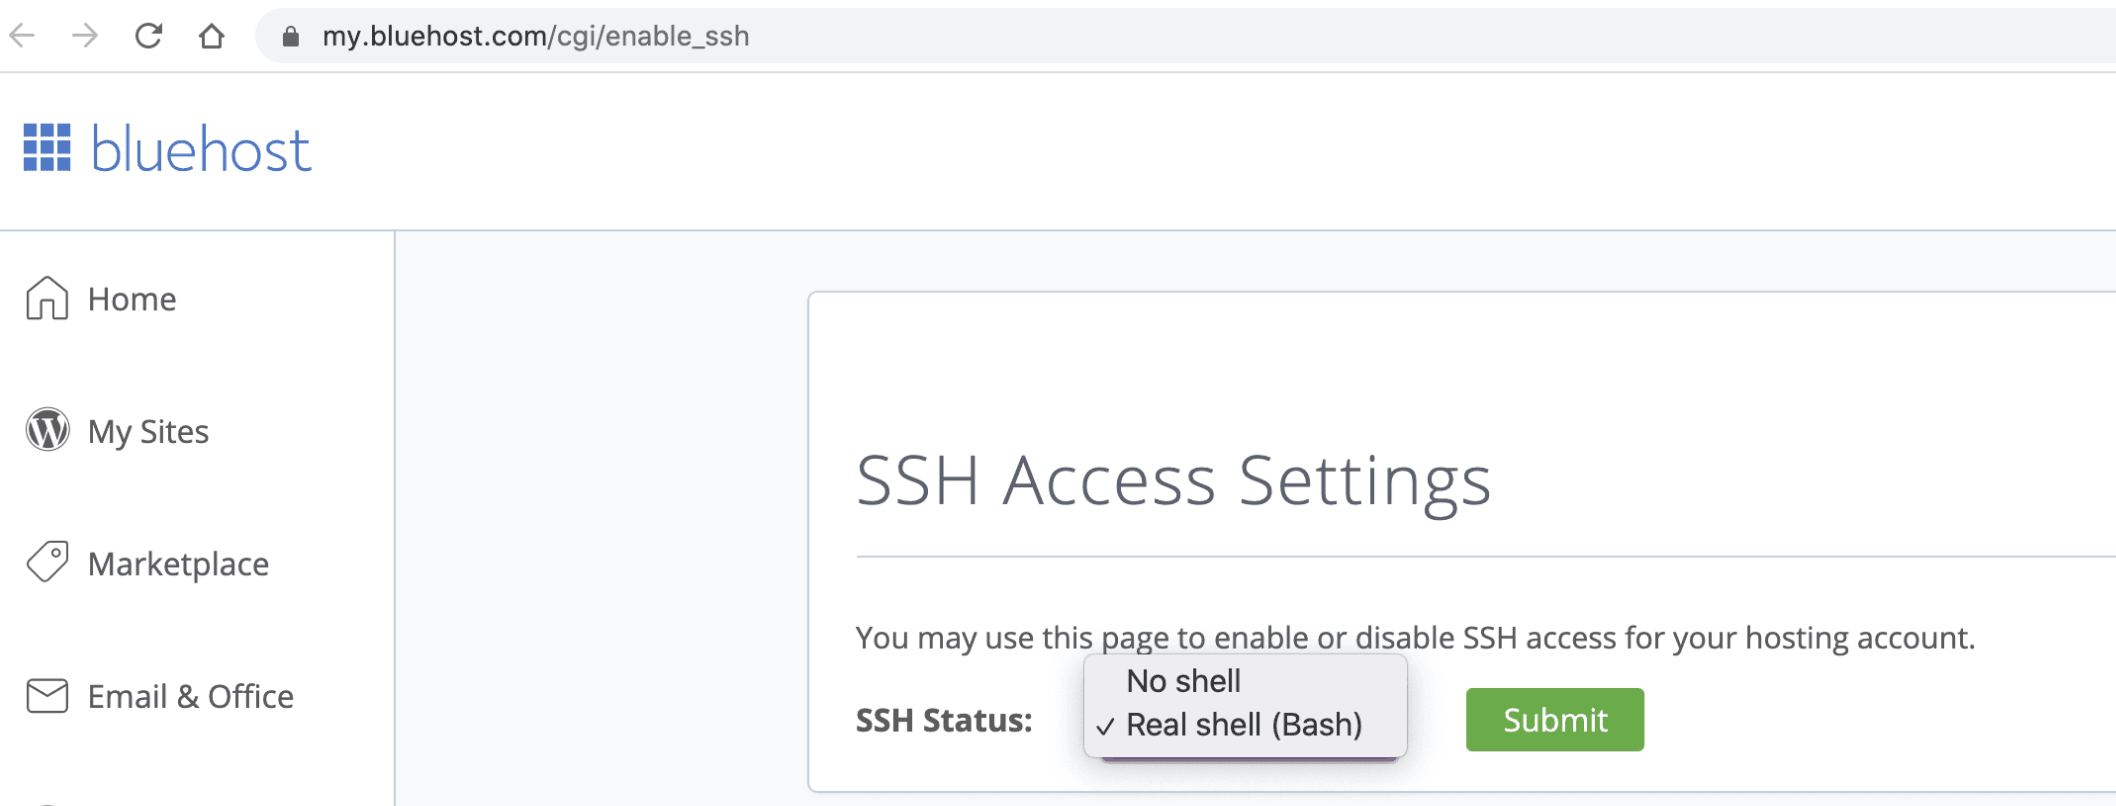Click the Bluehost grid logo icon
This screenshot has width=2116, height=806.
coord(47,148)
